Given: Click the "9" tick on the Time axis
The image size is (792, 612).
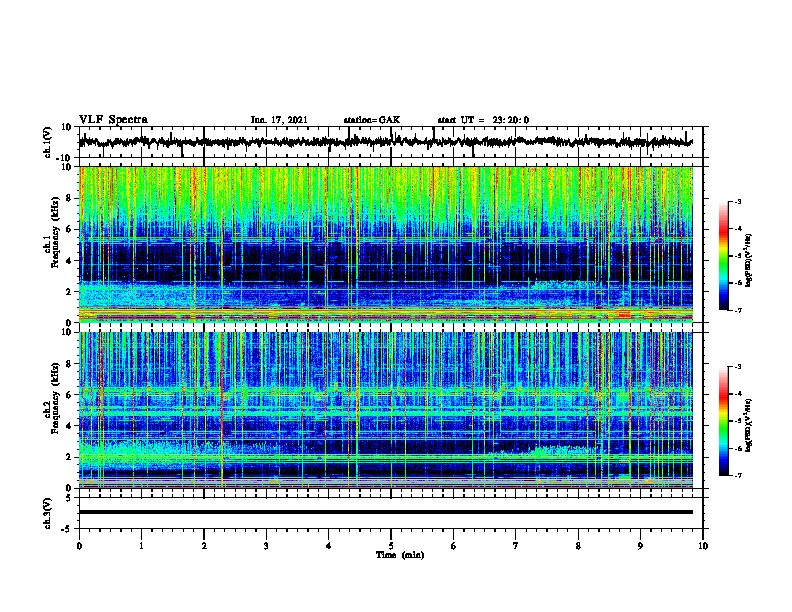Looking at the screenshot, I should tap(640, 546).
